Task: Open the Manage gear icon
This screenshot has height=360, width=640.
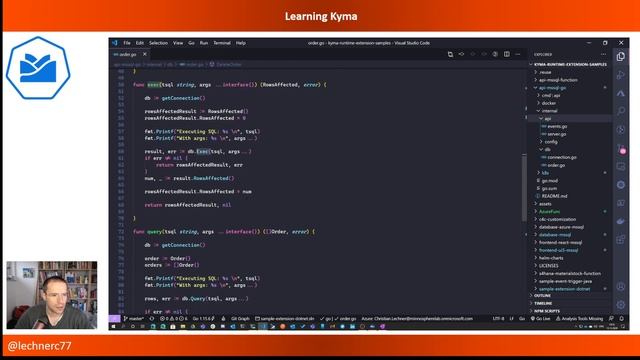Action: pos(621,304)
